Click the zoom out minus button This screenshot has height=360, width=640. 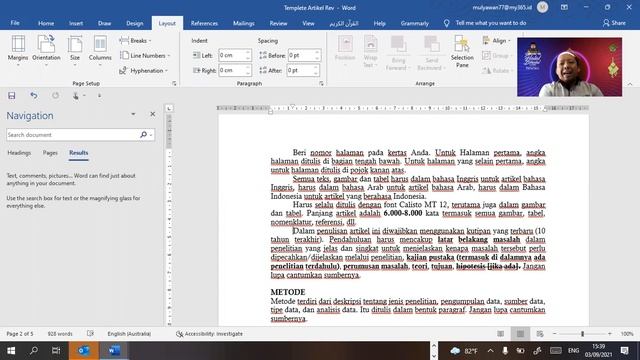tap(554, 333)
